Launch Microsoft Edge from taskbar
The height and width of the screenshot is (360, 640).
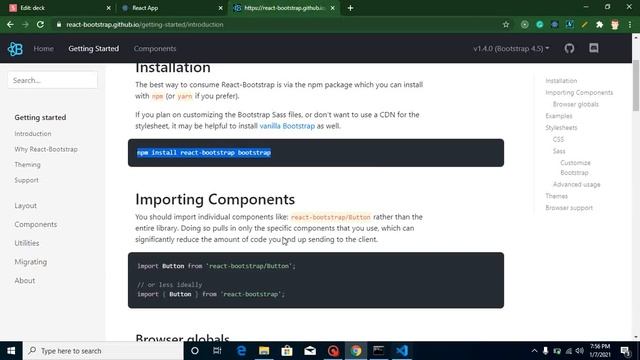click(241, 351)
